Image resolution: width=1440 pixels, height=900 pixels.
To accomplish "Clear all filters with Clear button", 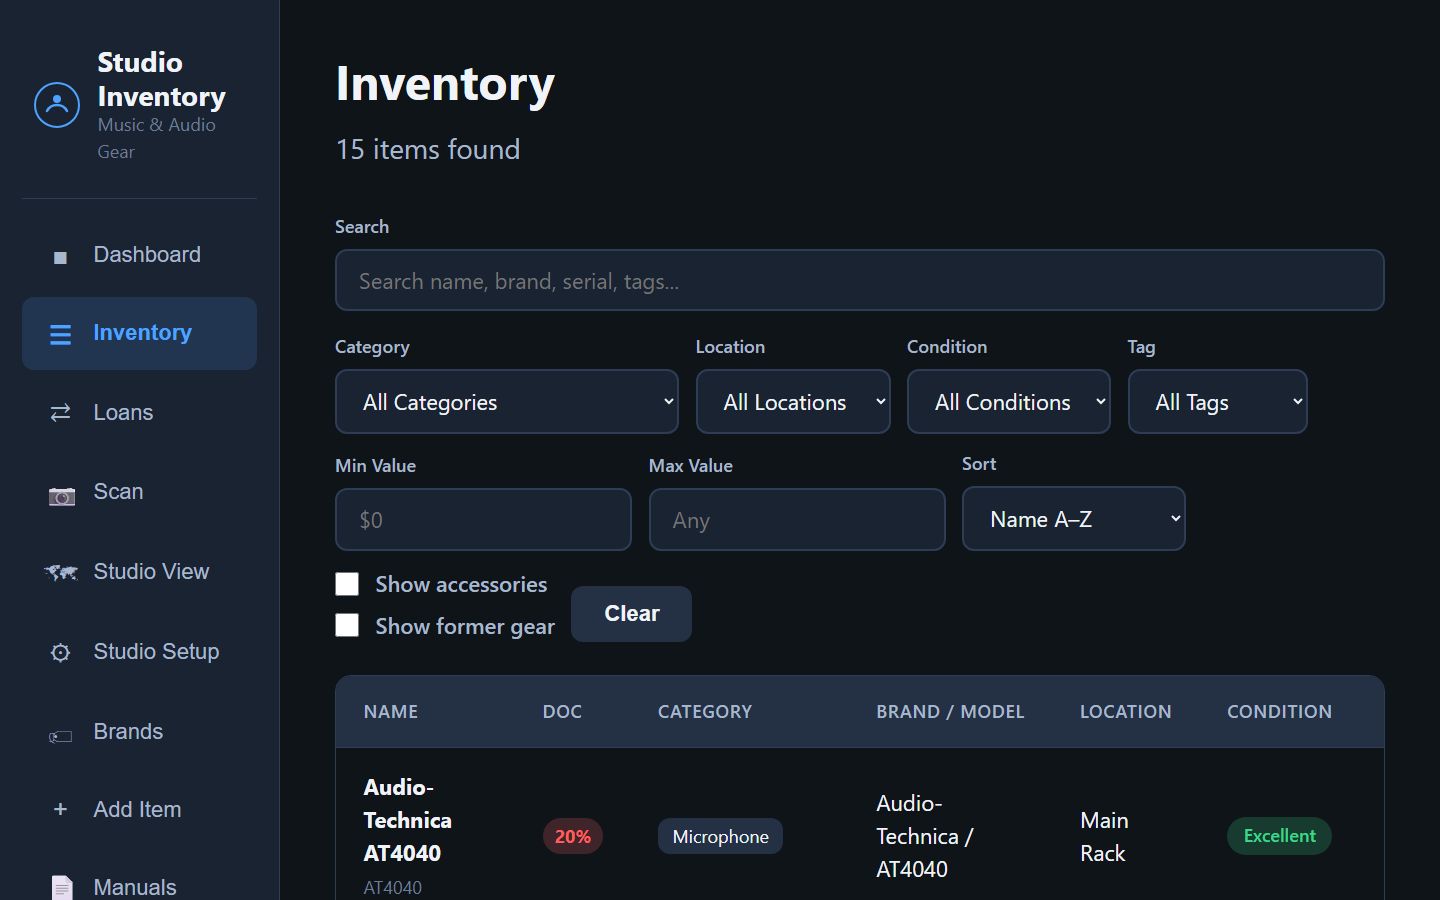I will 631,614.
